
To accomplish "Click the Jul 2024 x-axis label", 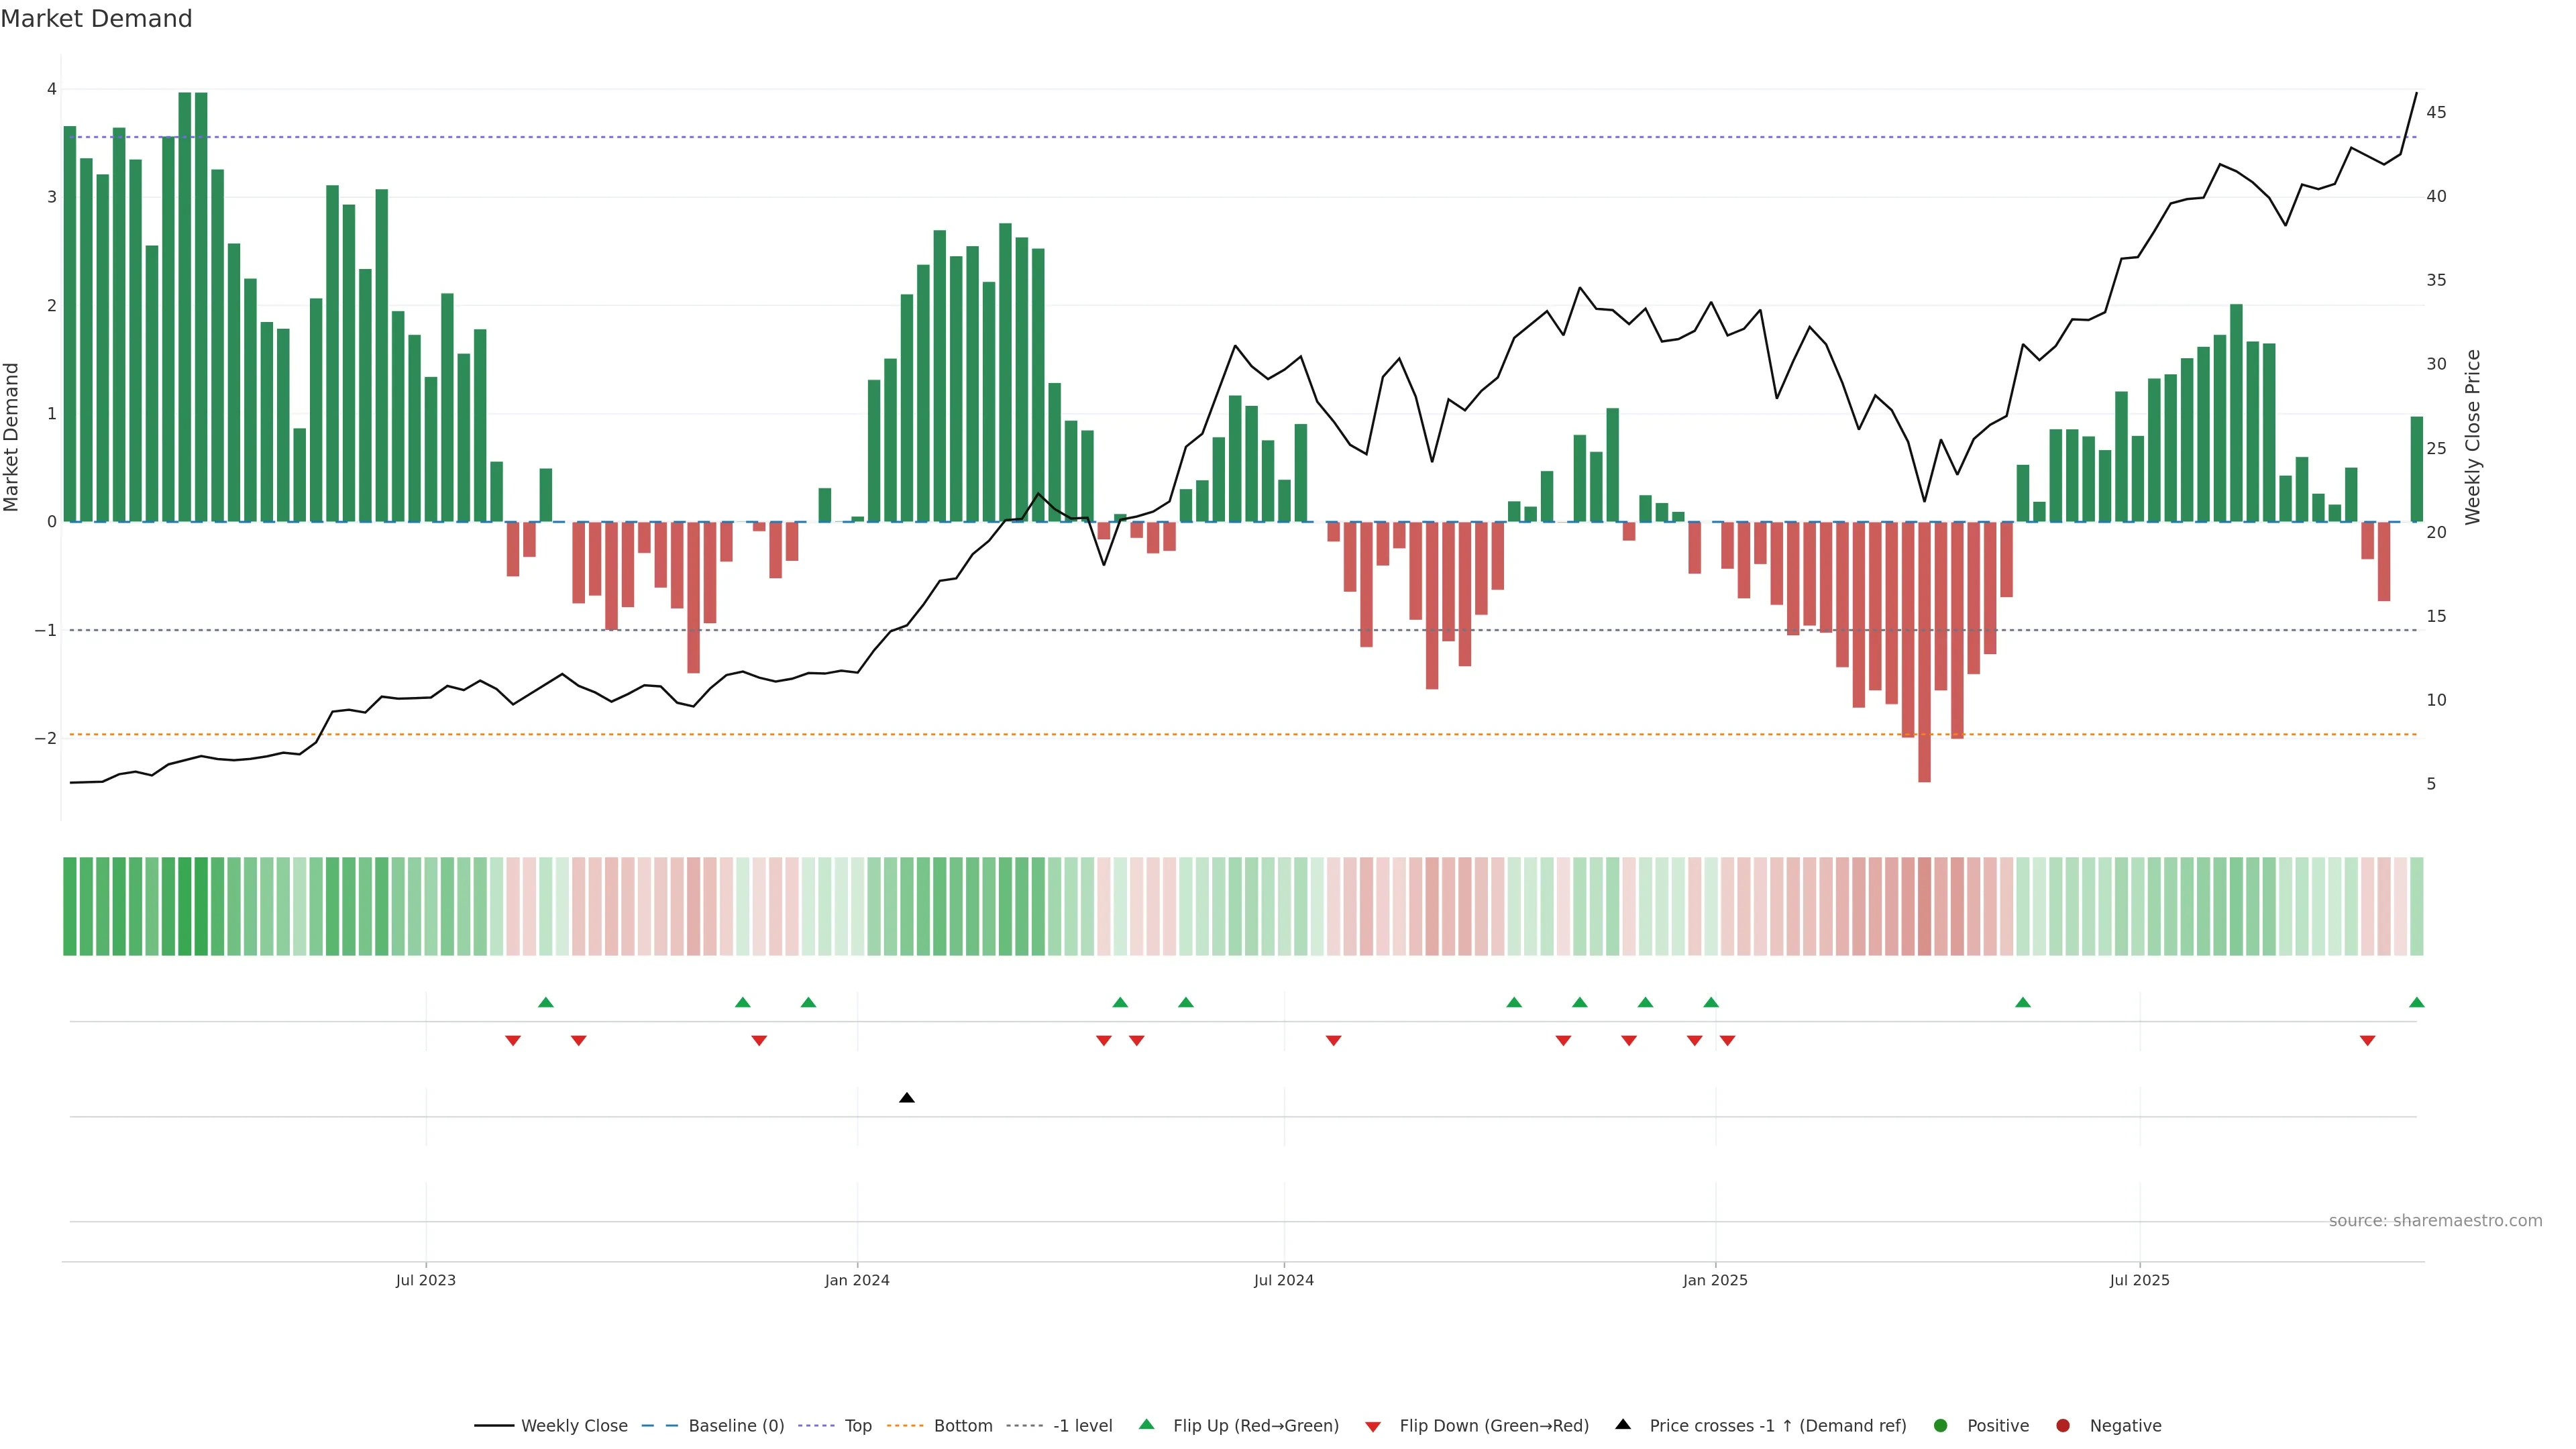I will click(1283, 1280).
